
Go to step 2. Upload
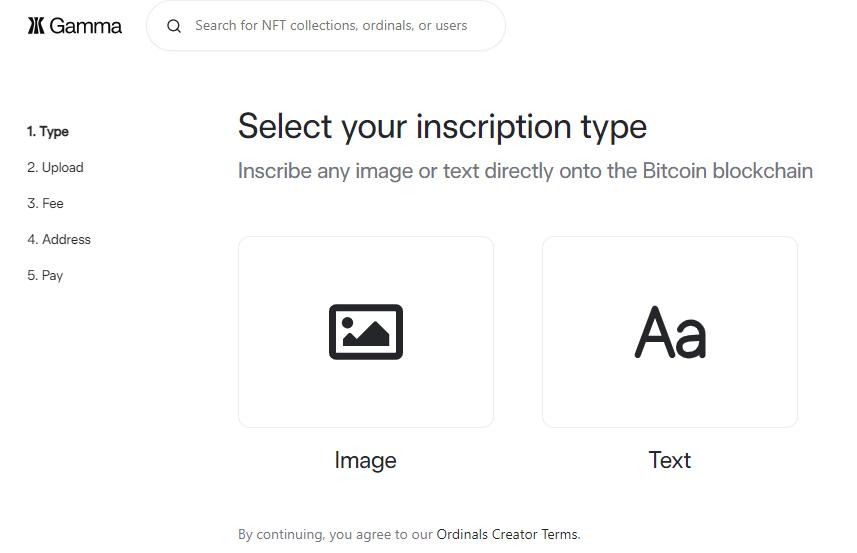(55, 168)
